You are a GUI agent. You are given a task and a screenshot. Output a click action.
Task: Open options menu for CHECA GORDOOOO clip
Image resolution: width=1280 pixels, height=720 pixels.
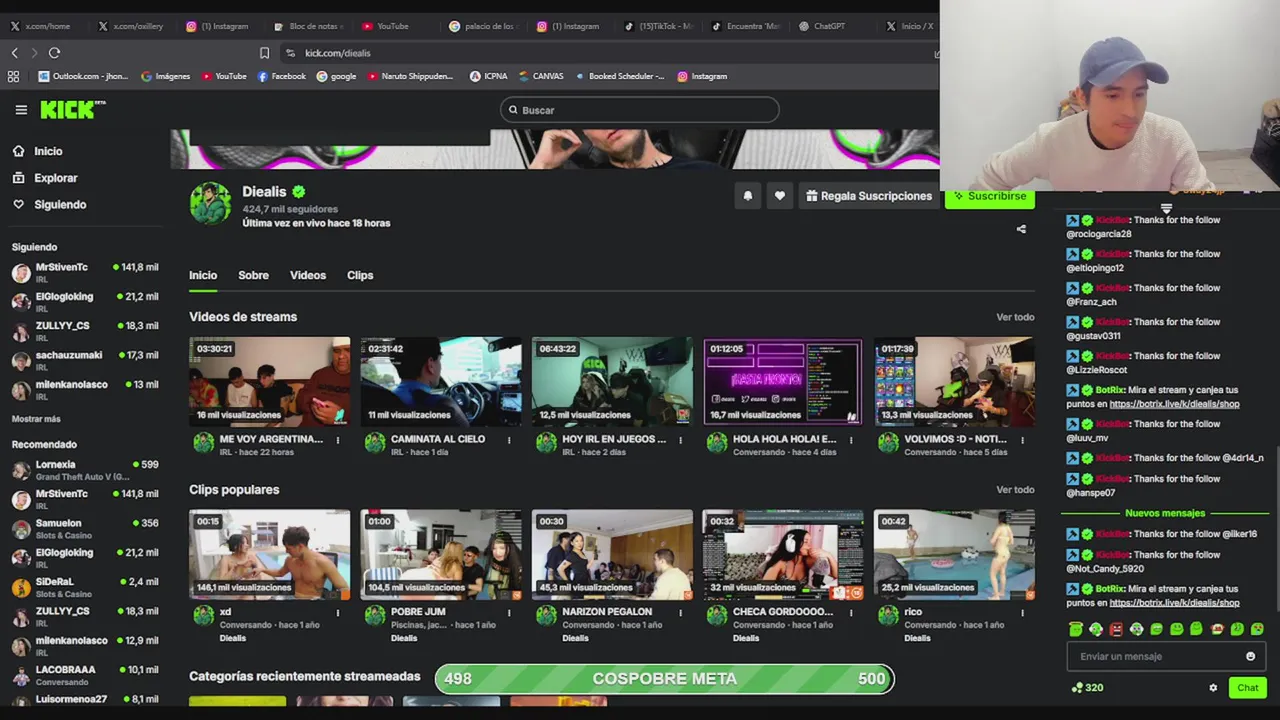tap(851, 613)
